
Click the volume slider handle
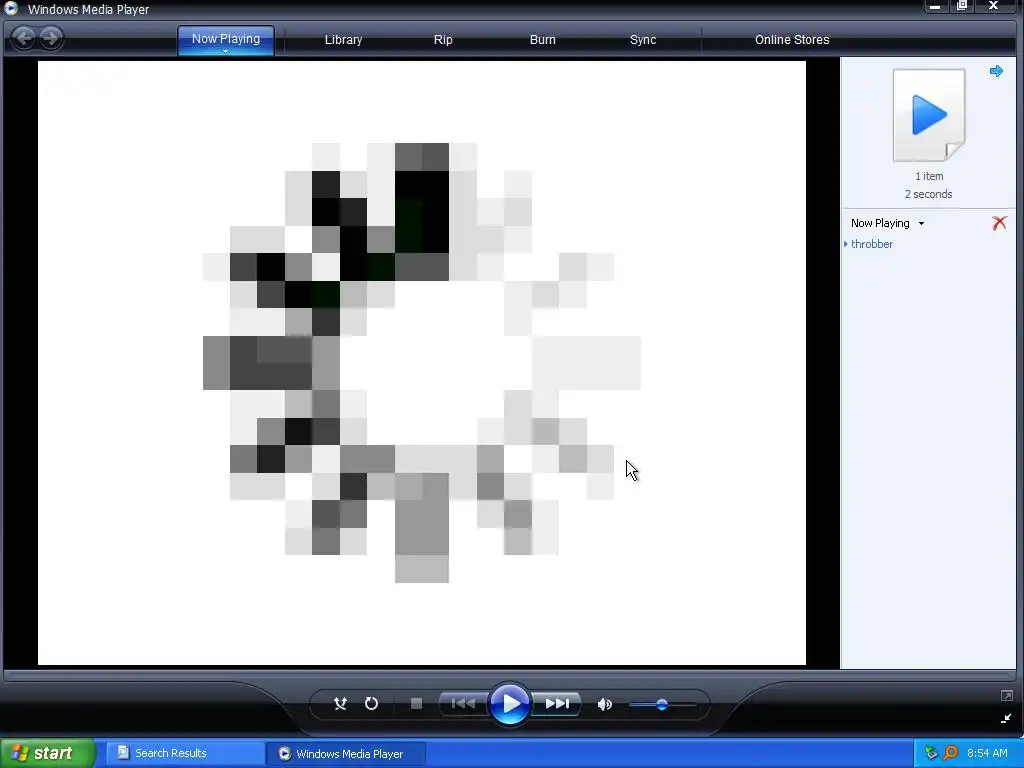tap(662, 705)
